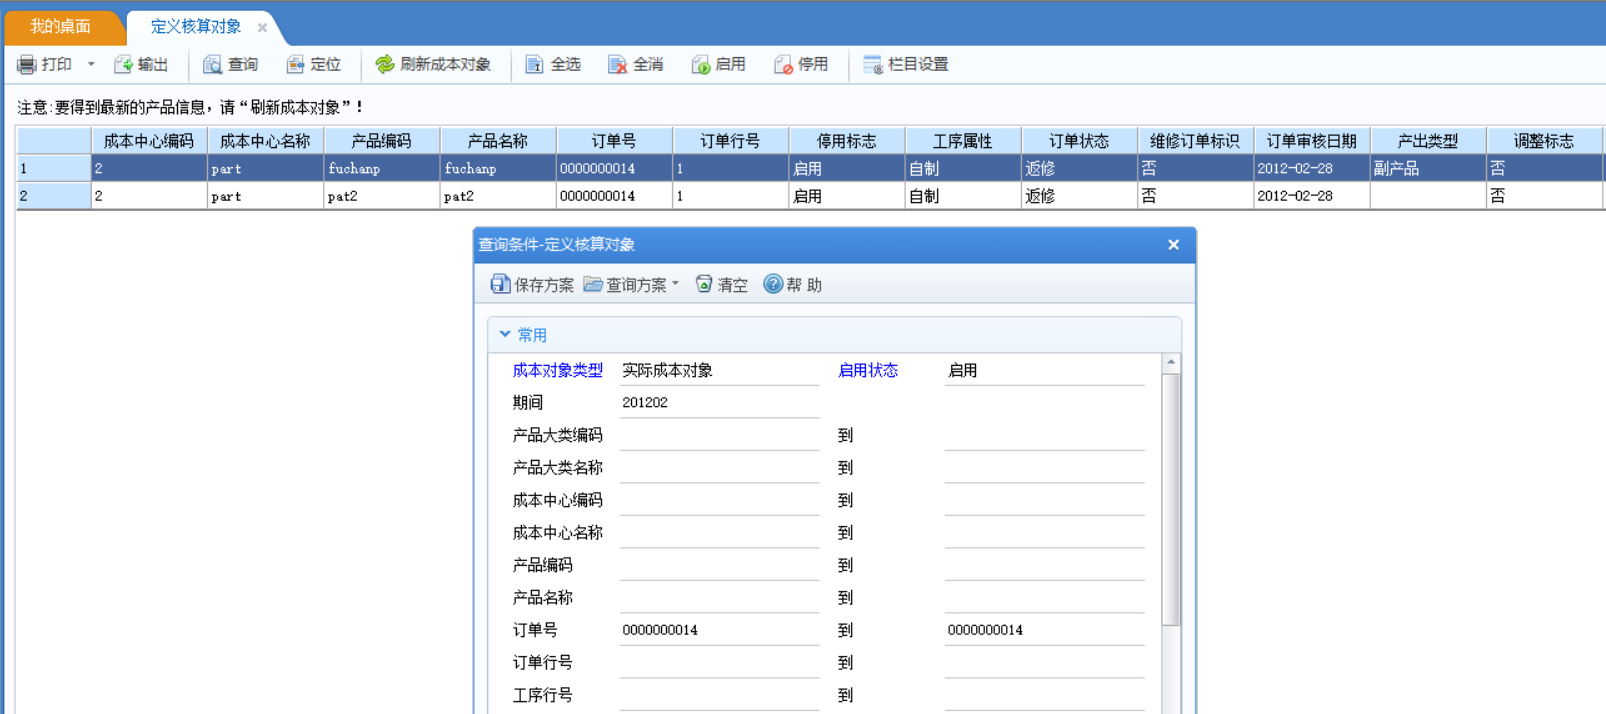Click the 成本对象类型 field showing 实际成本对象
Screen dimensions: 1606x714
719,371
